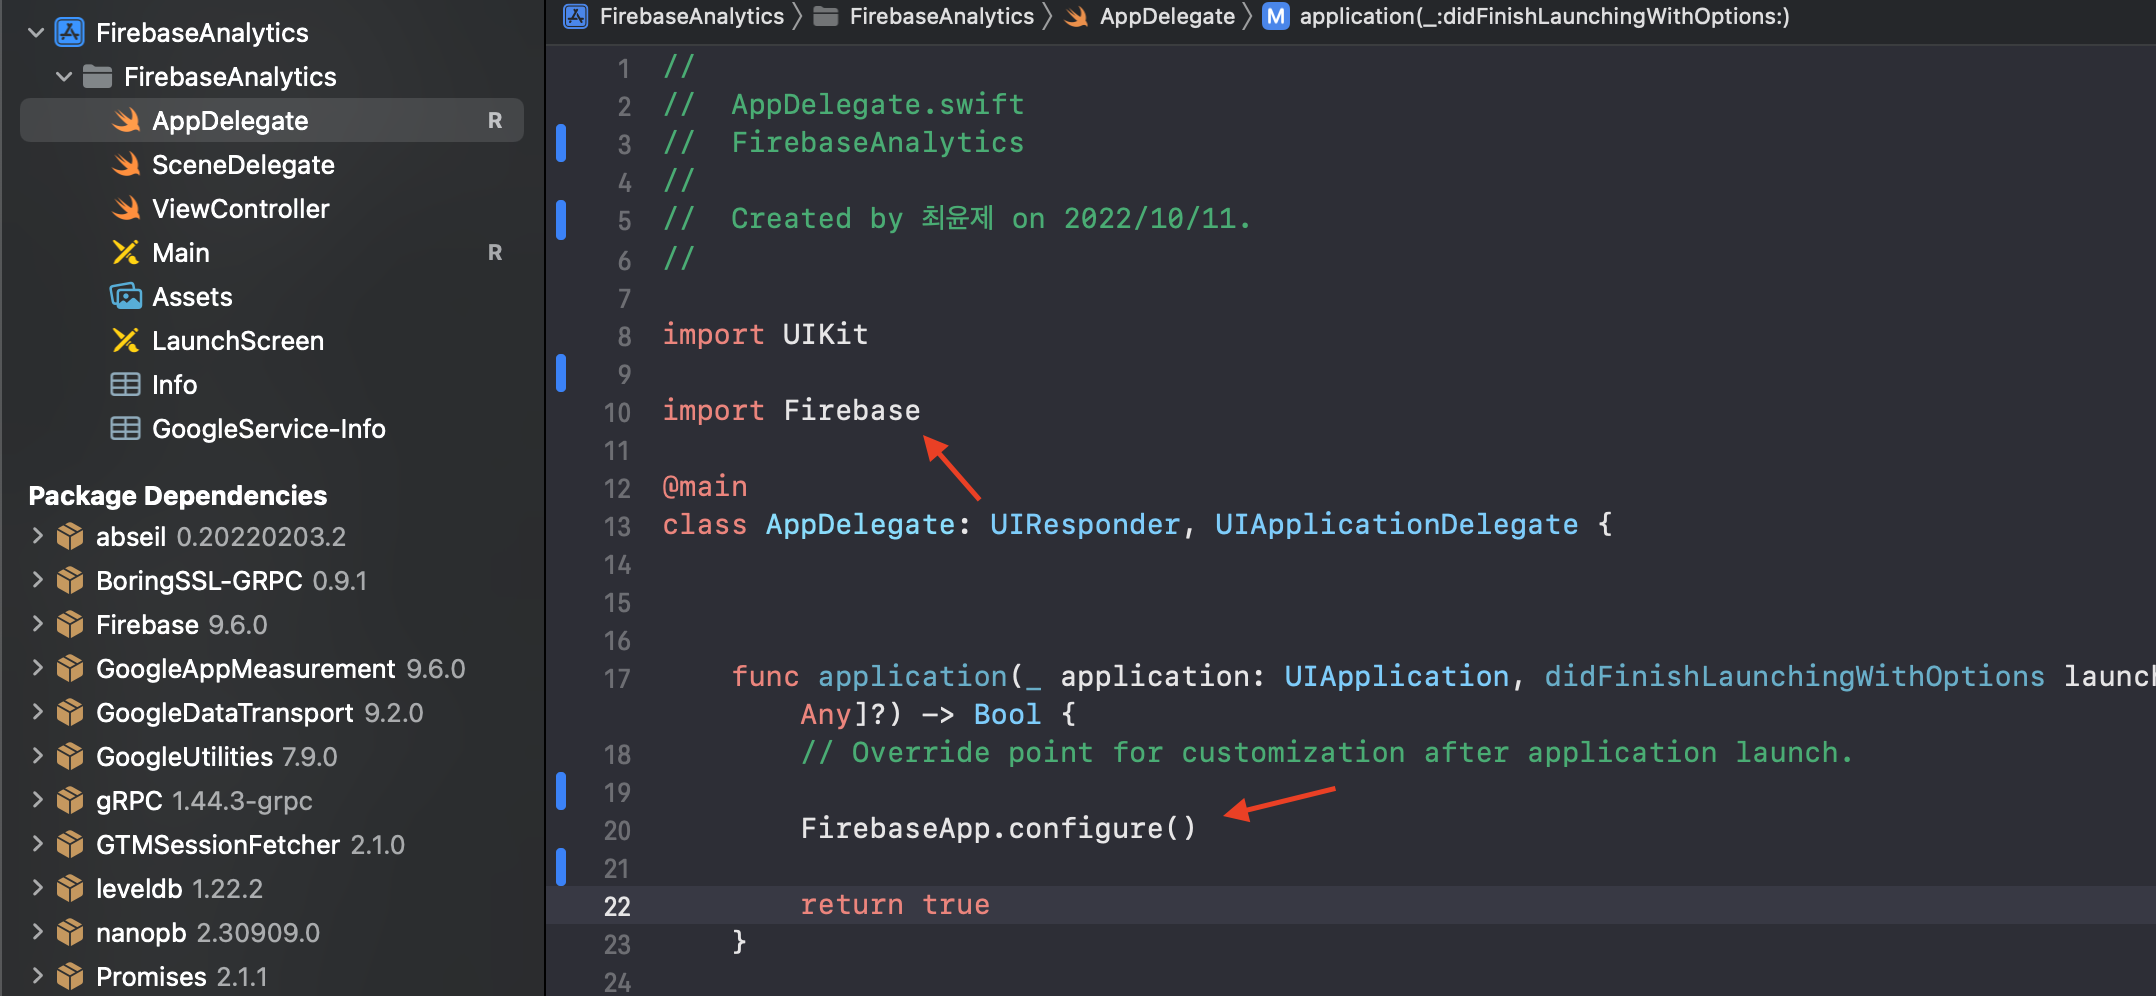Viewport: 2156px width, 996px height.
Task: Expand the GoogleDataTransport package
Action: tap(37, 712)
